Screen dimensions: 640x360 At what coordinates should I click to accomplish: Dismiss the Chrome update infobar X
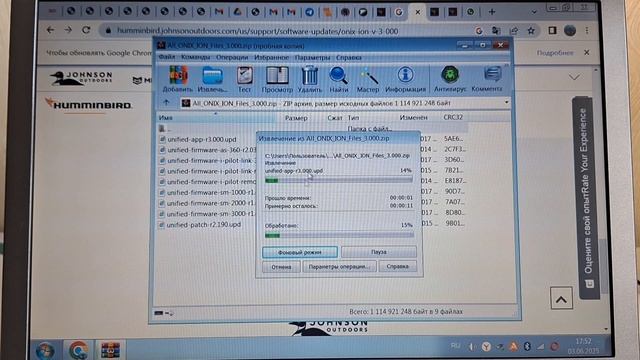(587, 52)
